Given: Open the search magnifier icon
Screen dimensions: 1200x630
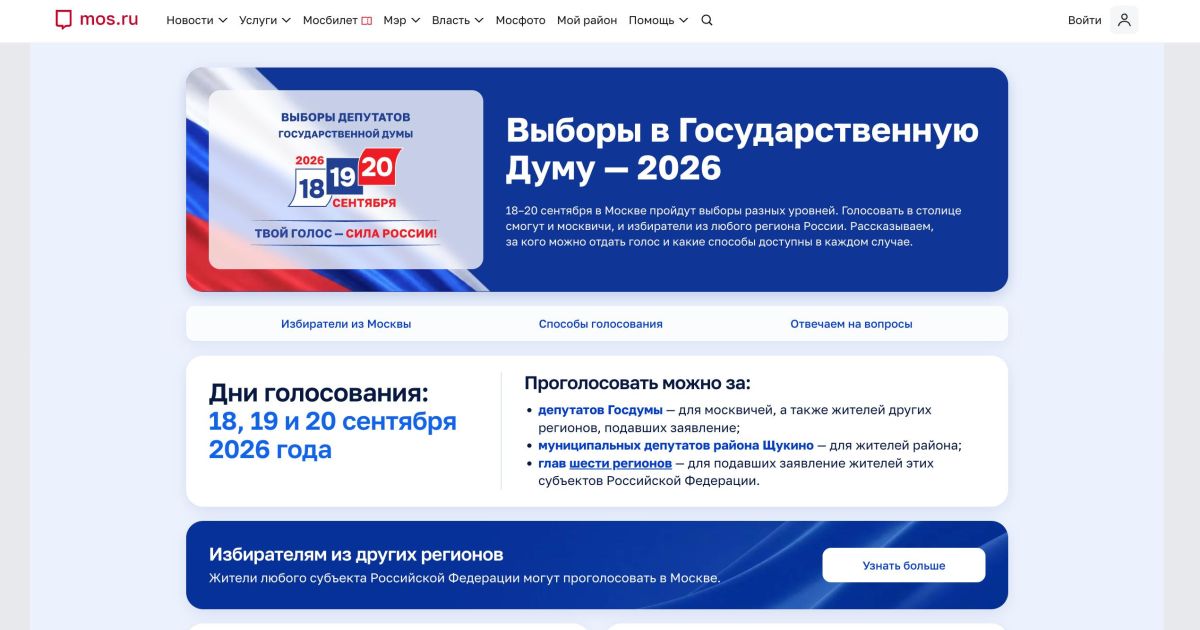Looking at the screenshot, I should (x=707, y=20).
